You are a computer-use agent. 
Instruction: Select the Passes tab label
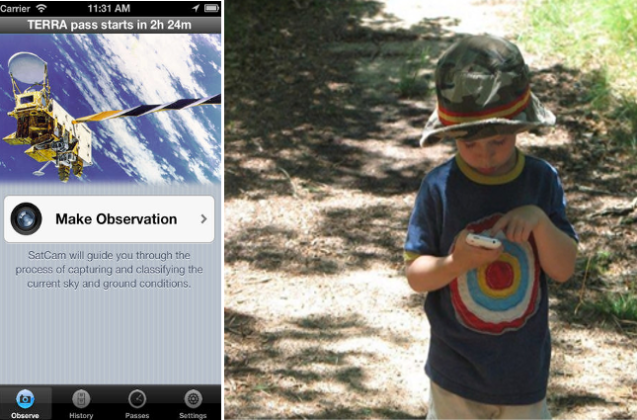tap(137, 416)
